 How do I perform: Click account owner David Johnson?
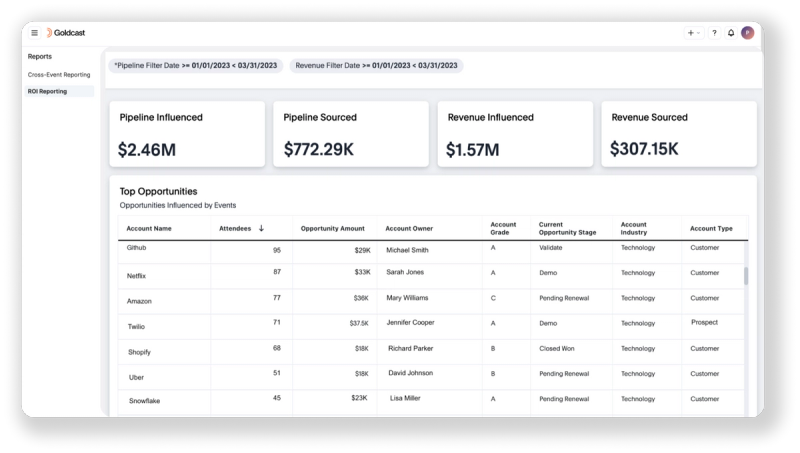[411, 373]
